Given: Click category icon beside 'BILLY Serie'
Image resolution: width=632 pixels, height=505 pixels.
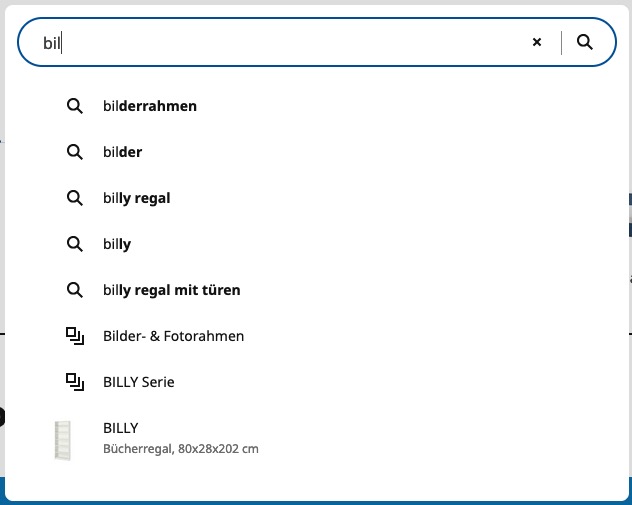Looking at the screenshot, I should pyautogui.click(x=75, y=382).
